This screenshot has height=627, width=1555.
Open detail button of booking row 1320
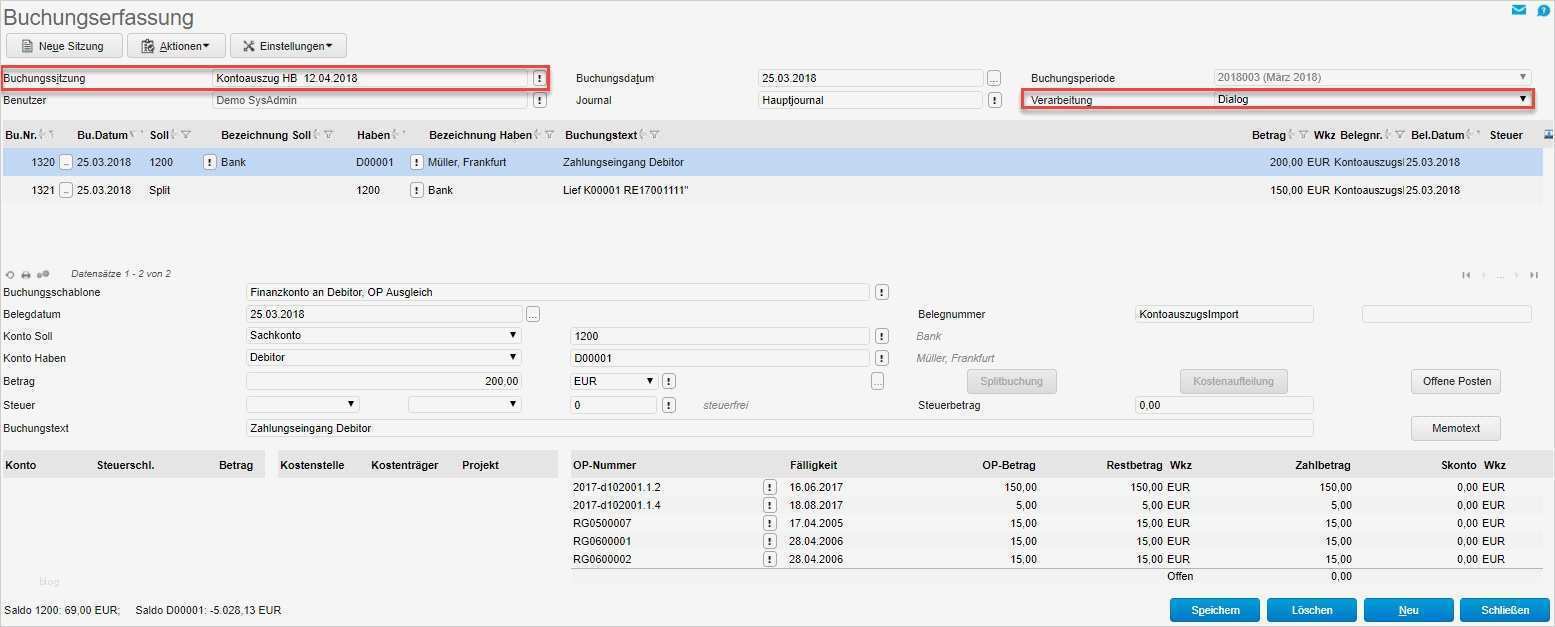tap(66, 162)
